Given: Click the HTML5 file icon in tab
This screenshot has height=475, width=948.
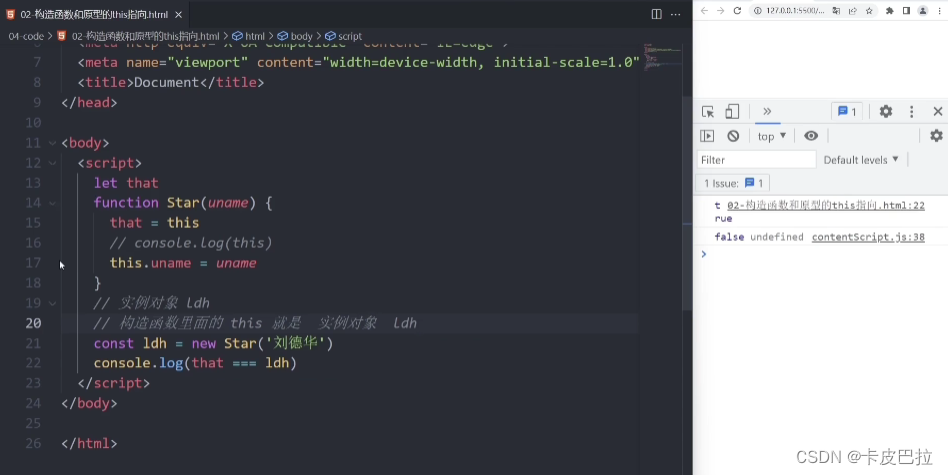Looking at the screenshot, I should pos(10,14).
